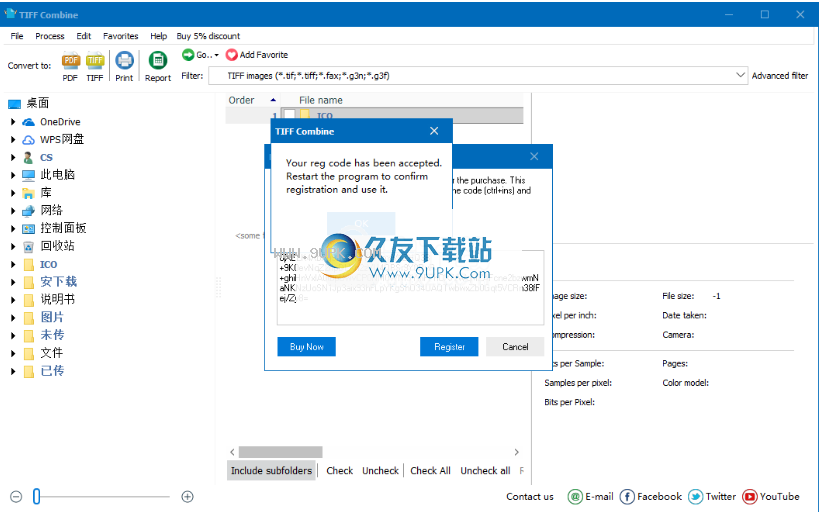The image size is (819, 512).
Task: Click the scroll right arrow of file list
Action: click(x=517, y=452)
